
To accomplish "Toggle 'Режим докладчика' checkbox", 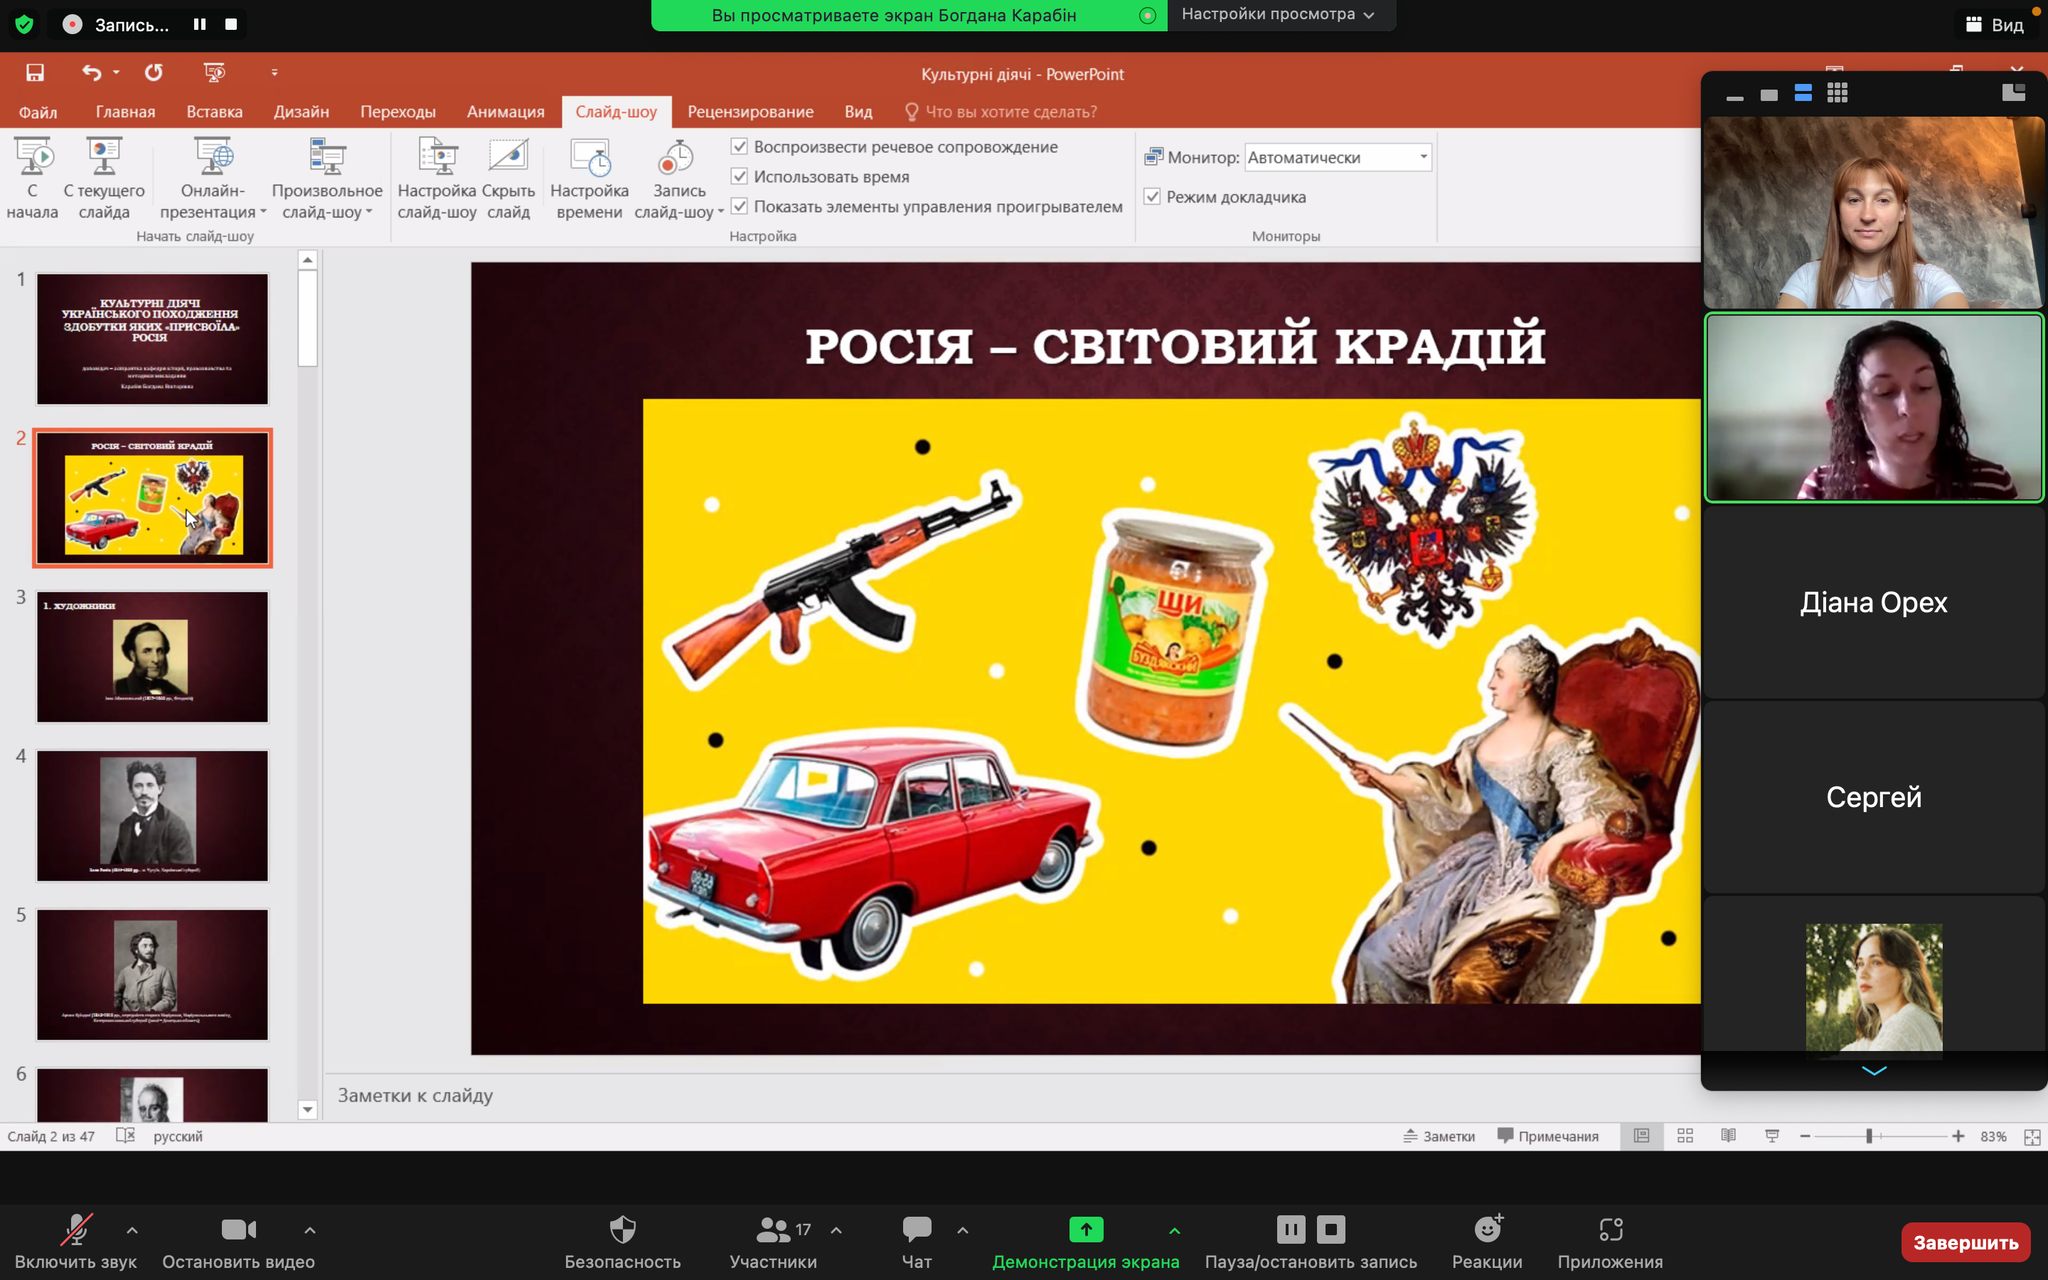I will (1152, 196).
